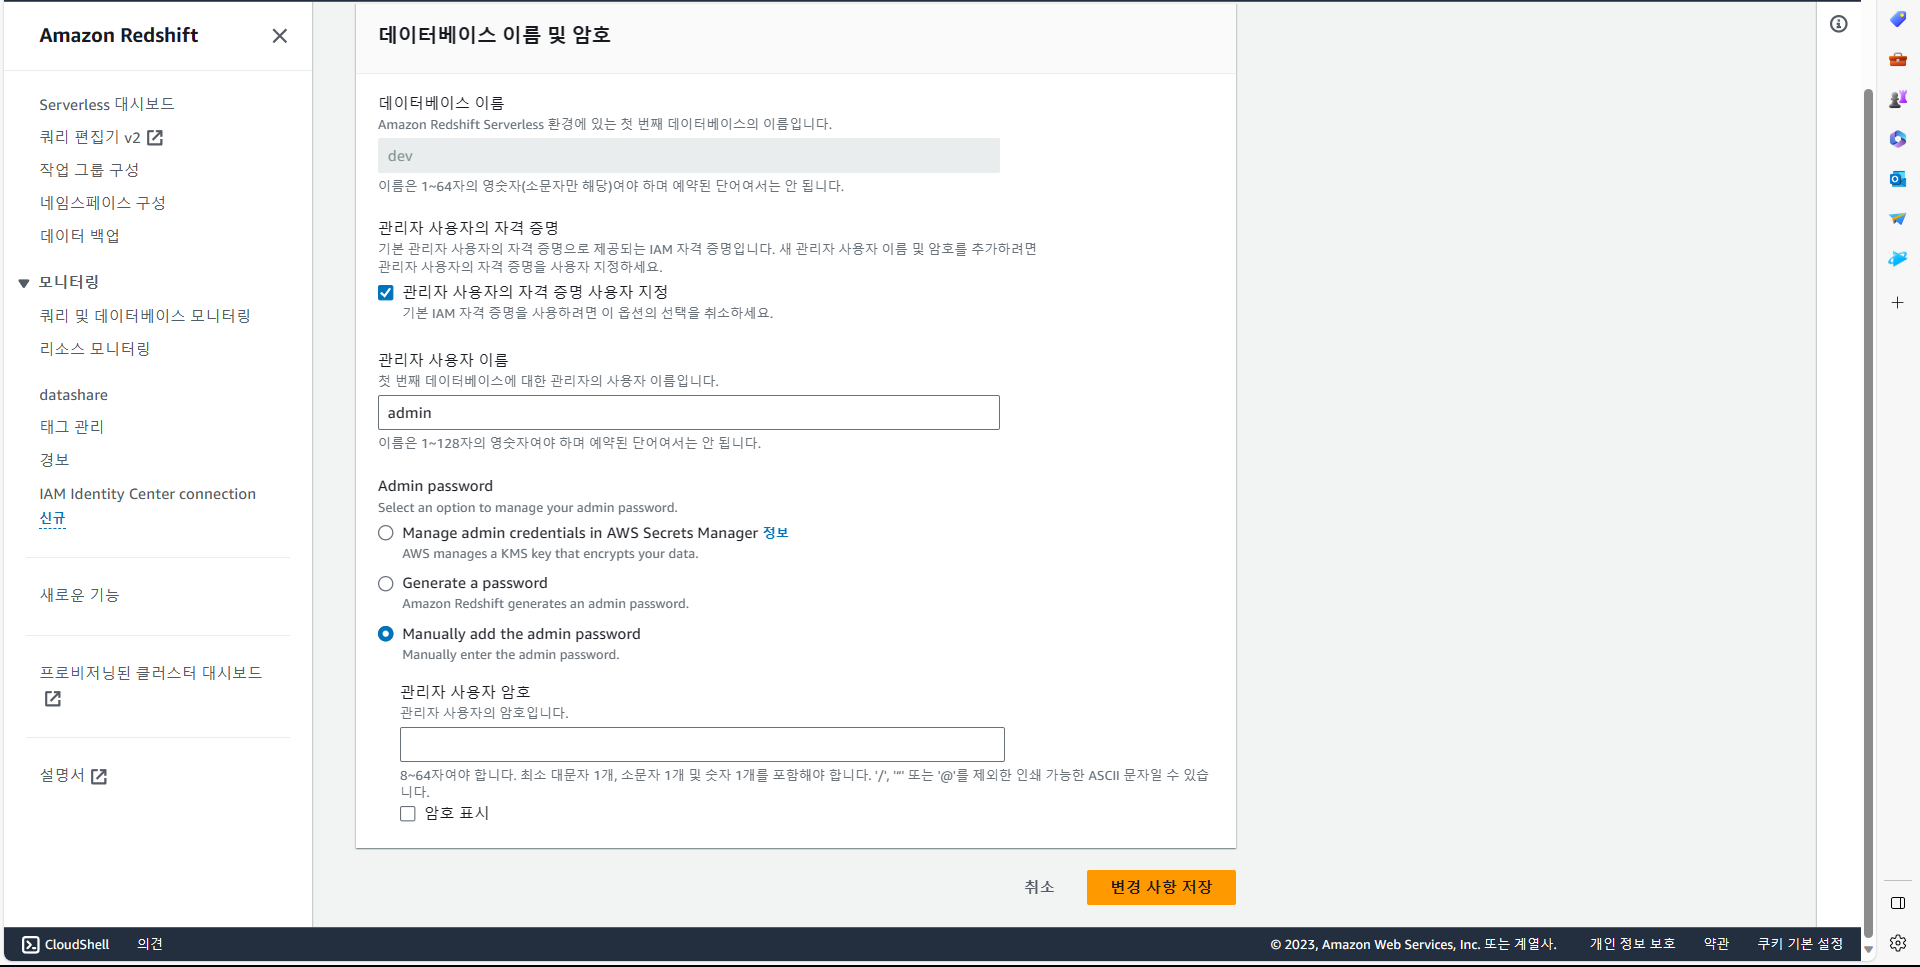Click the 취소 button
This screenshot has height=967, width=1920.
1039,887
